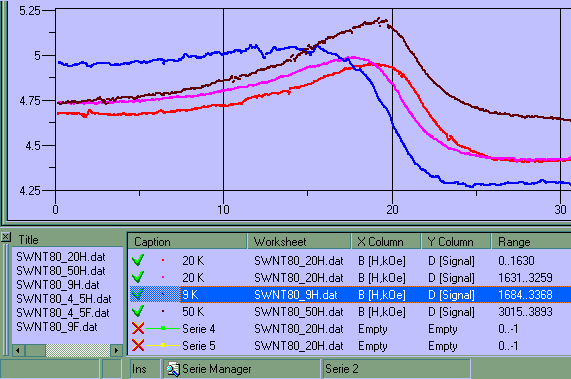Click the Empty Y column cell of Serie 5
Screen dimensions: 571x379
(x=442, y=346)
